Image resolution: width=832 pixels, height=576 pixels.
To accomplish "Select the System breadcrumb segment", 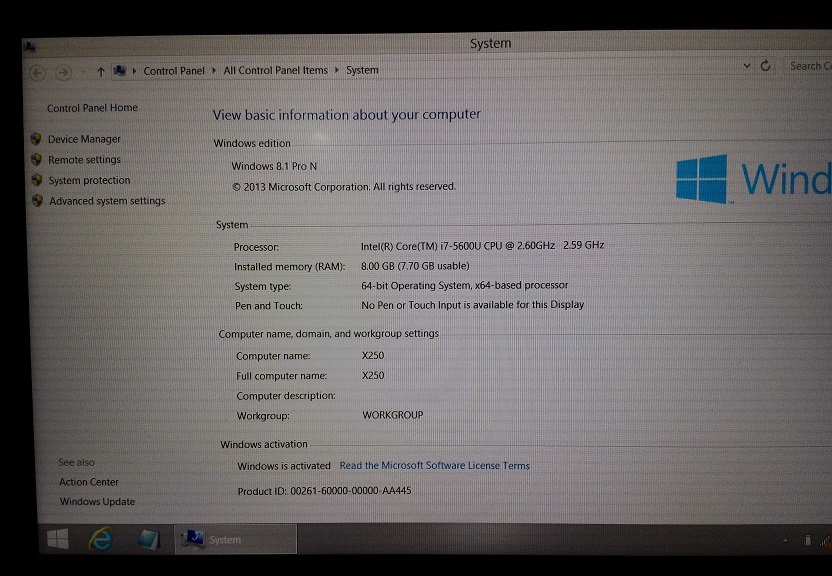I will pyautogui.click(x=362, y=70).
